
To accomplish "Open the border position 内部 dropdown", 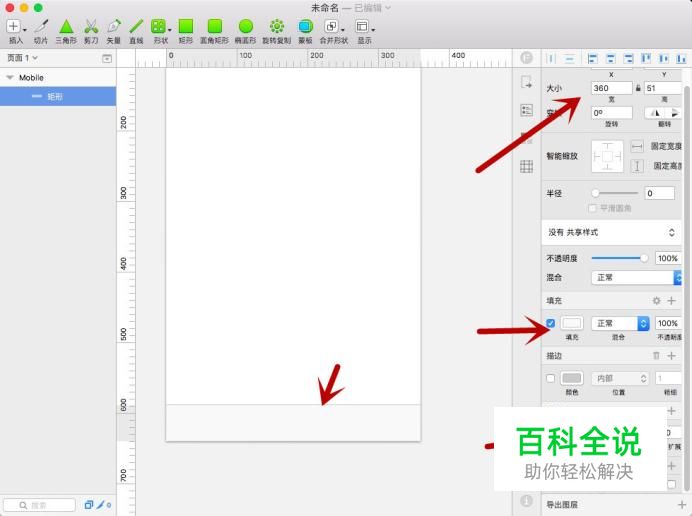I will pos(620,378).
